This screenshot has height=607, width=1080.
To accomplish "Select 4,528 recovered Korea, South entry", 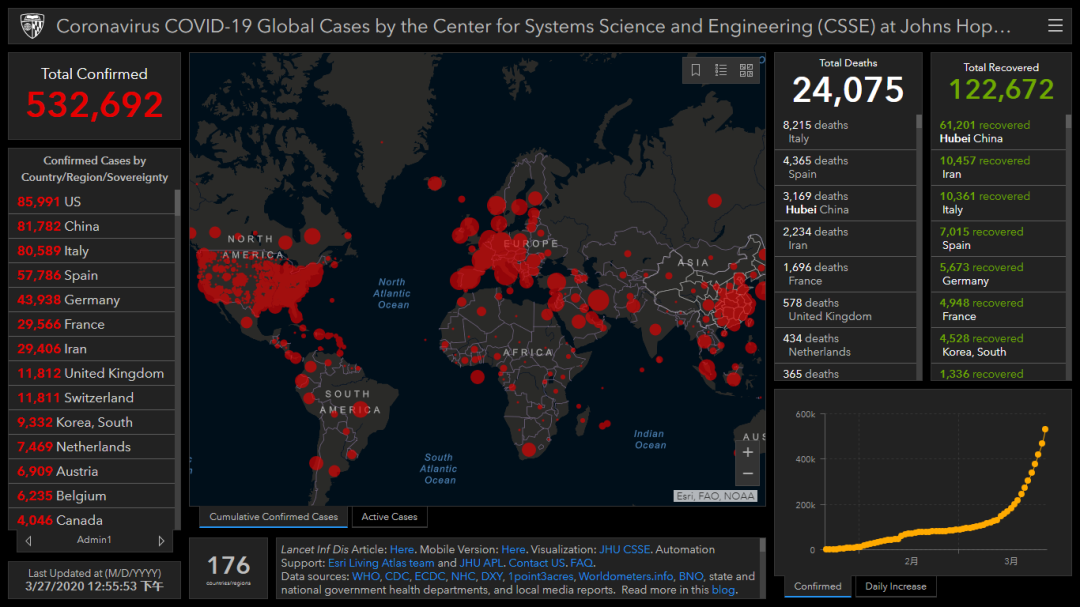I will click(x=999, y=345).
